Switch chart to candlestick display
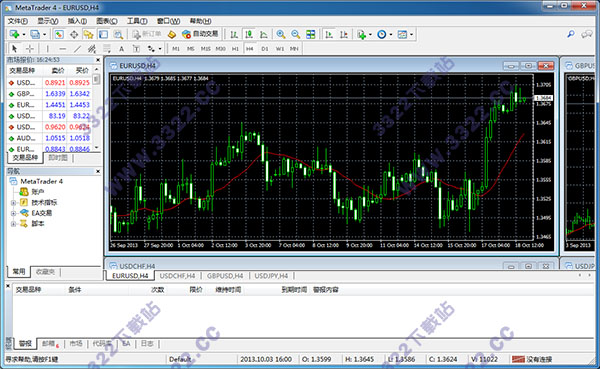The image size is (600, 369). [249, 34]
